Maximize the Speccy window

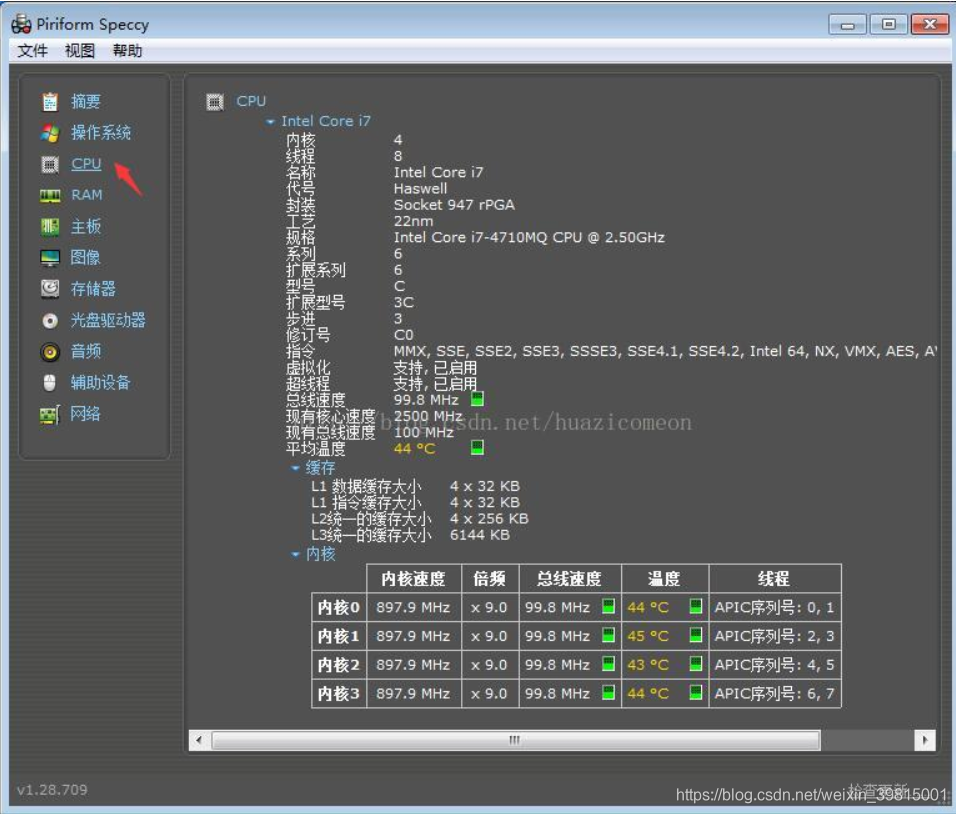pos(888,25)
